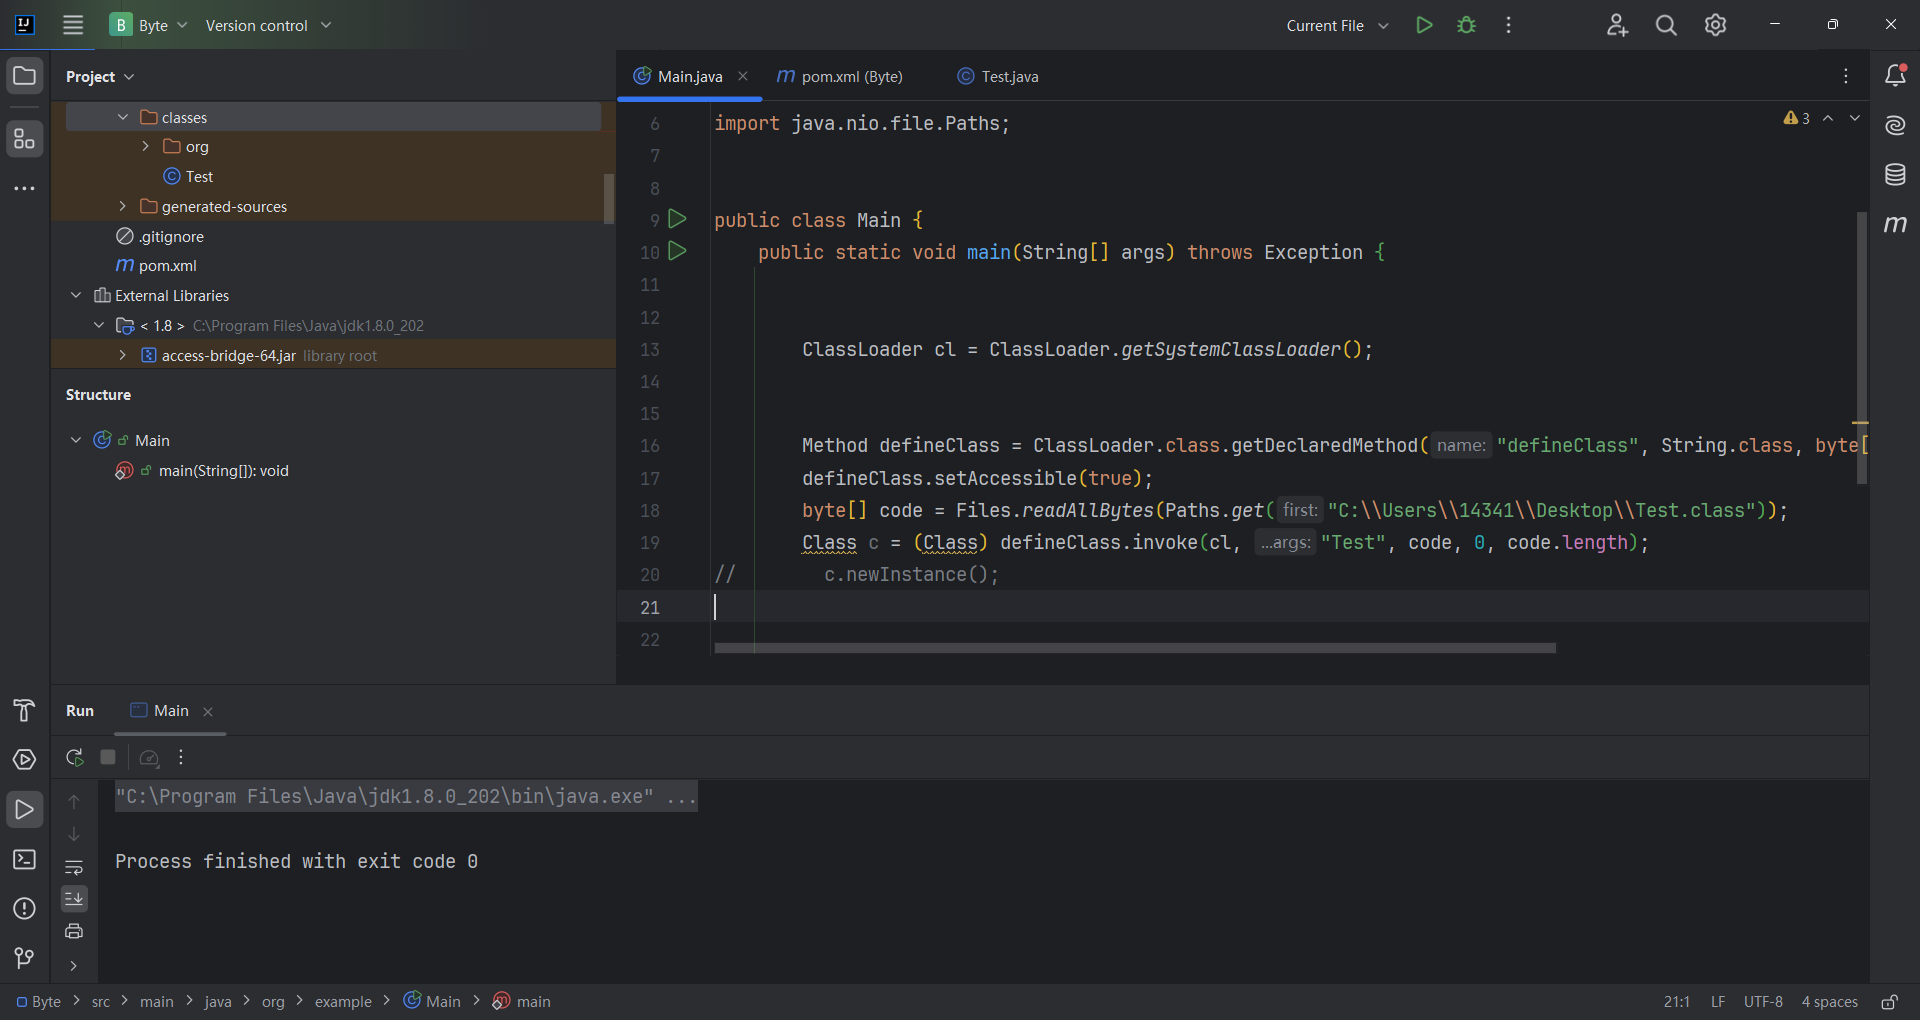1920x1020 pixels.
Task: Expand access-bridge-64.jar library
Action: click(123, 355)
